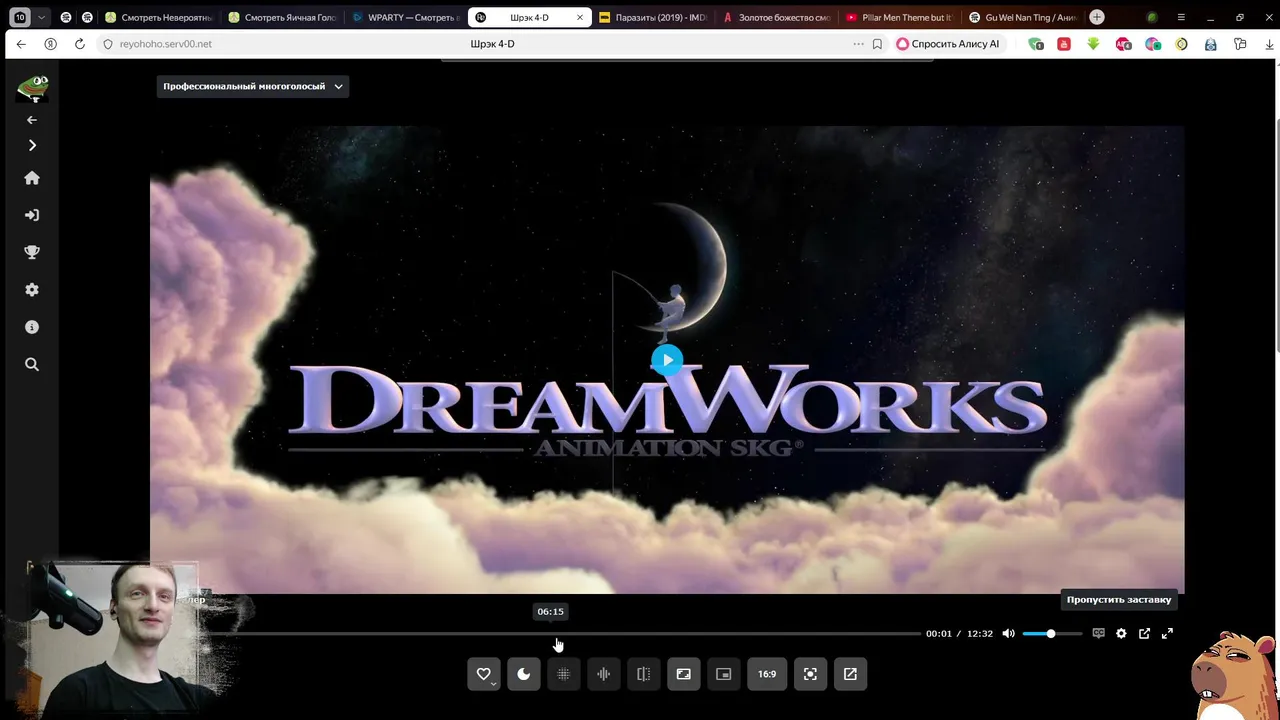Open the address bar three-dots menu
The height and width of the screenshot is (720, 1280).
(x=858, y=44)
